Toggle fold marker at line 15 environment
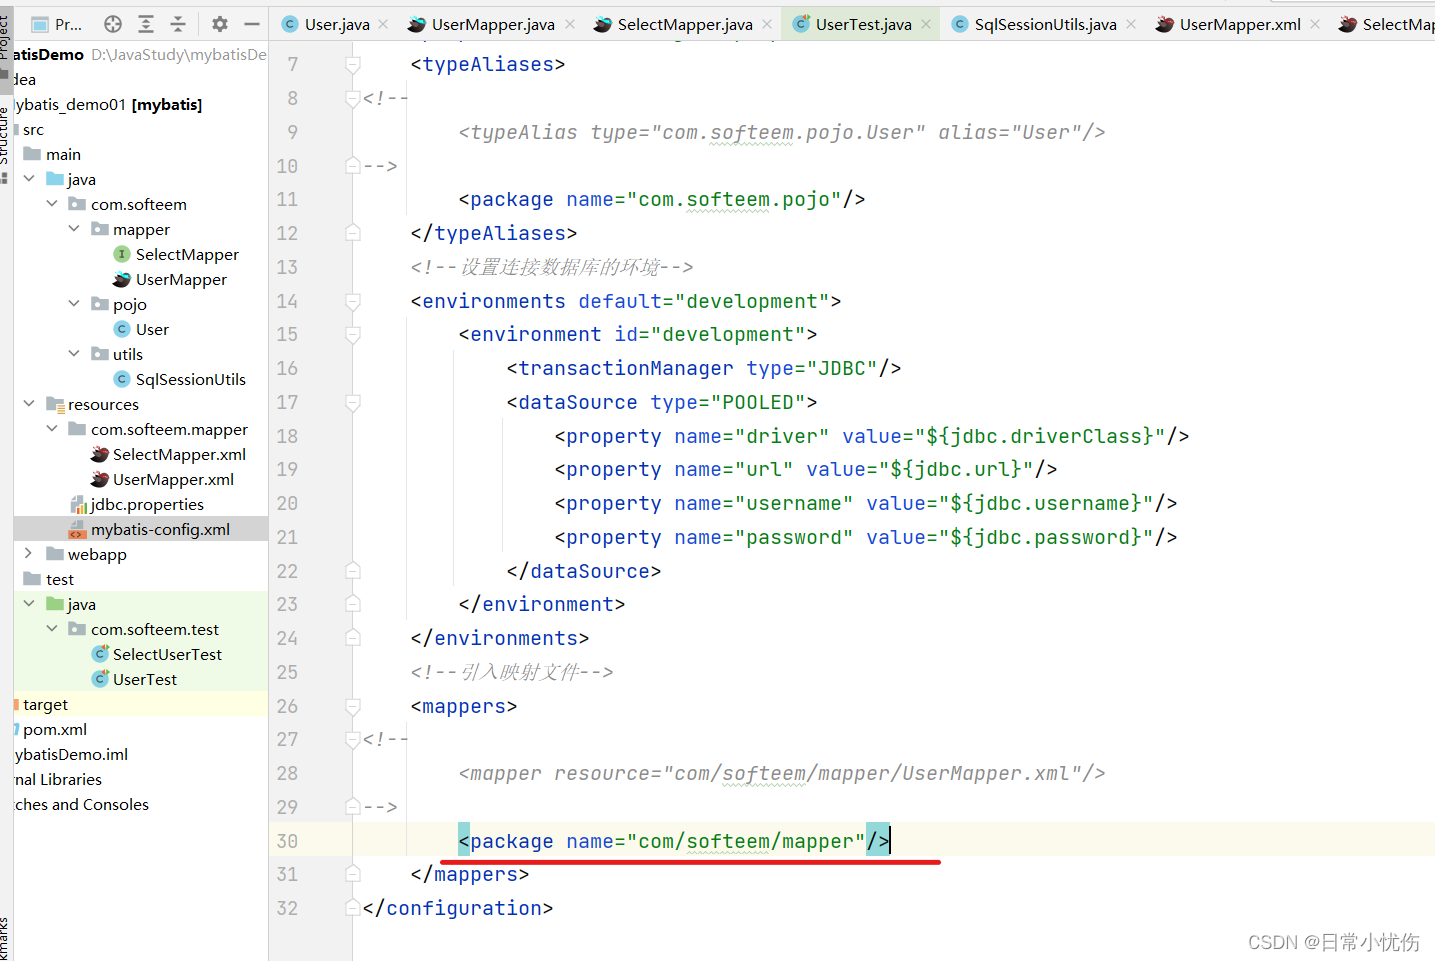The image size is (1435, 961). click(x=352, y=334)
